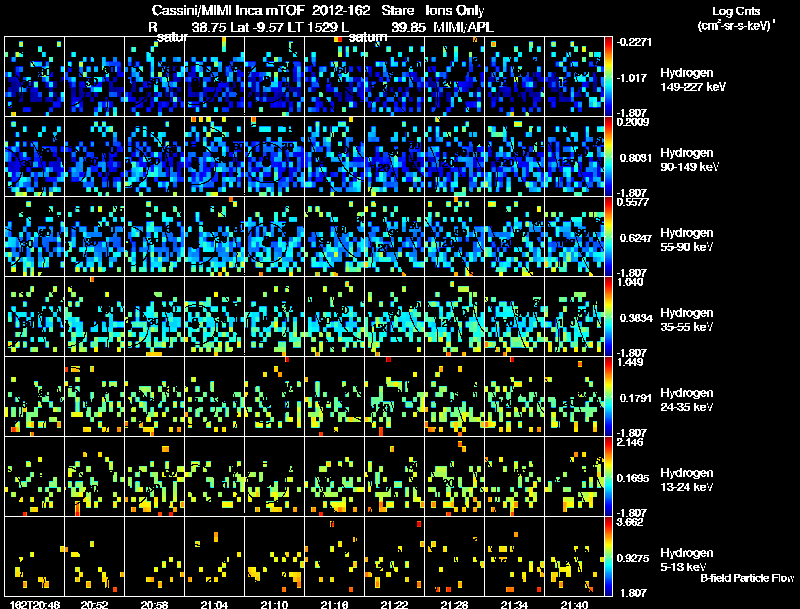Click the '21:10' time axis label
The width and height of the screenshot is (800, 609).
click(274, 605)
